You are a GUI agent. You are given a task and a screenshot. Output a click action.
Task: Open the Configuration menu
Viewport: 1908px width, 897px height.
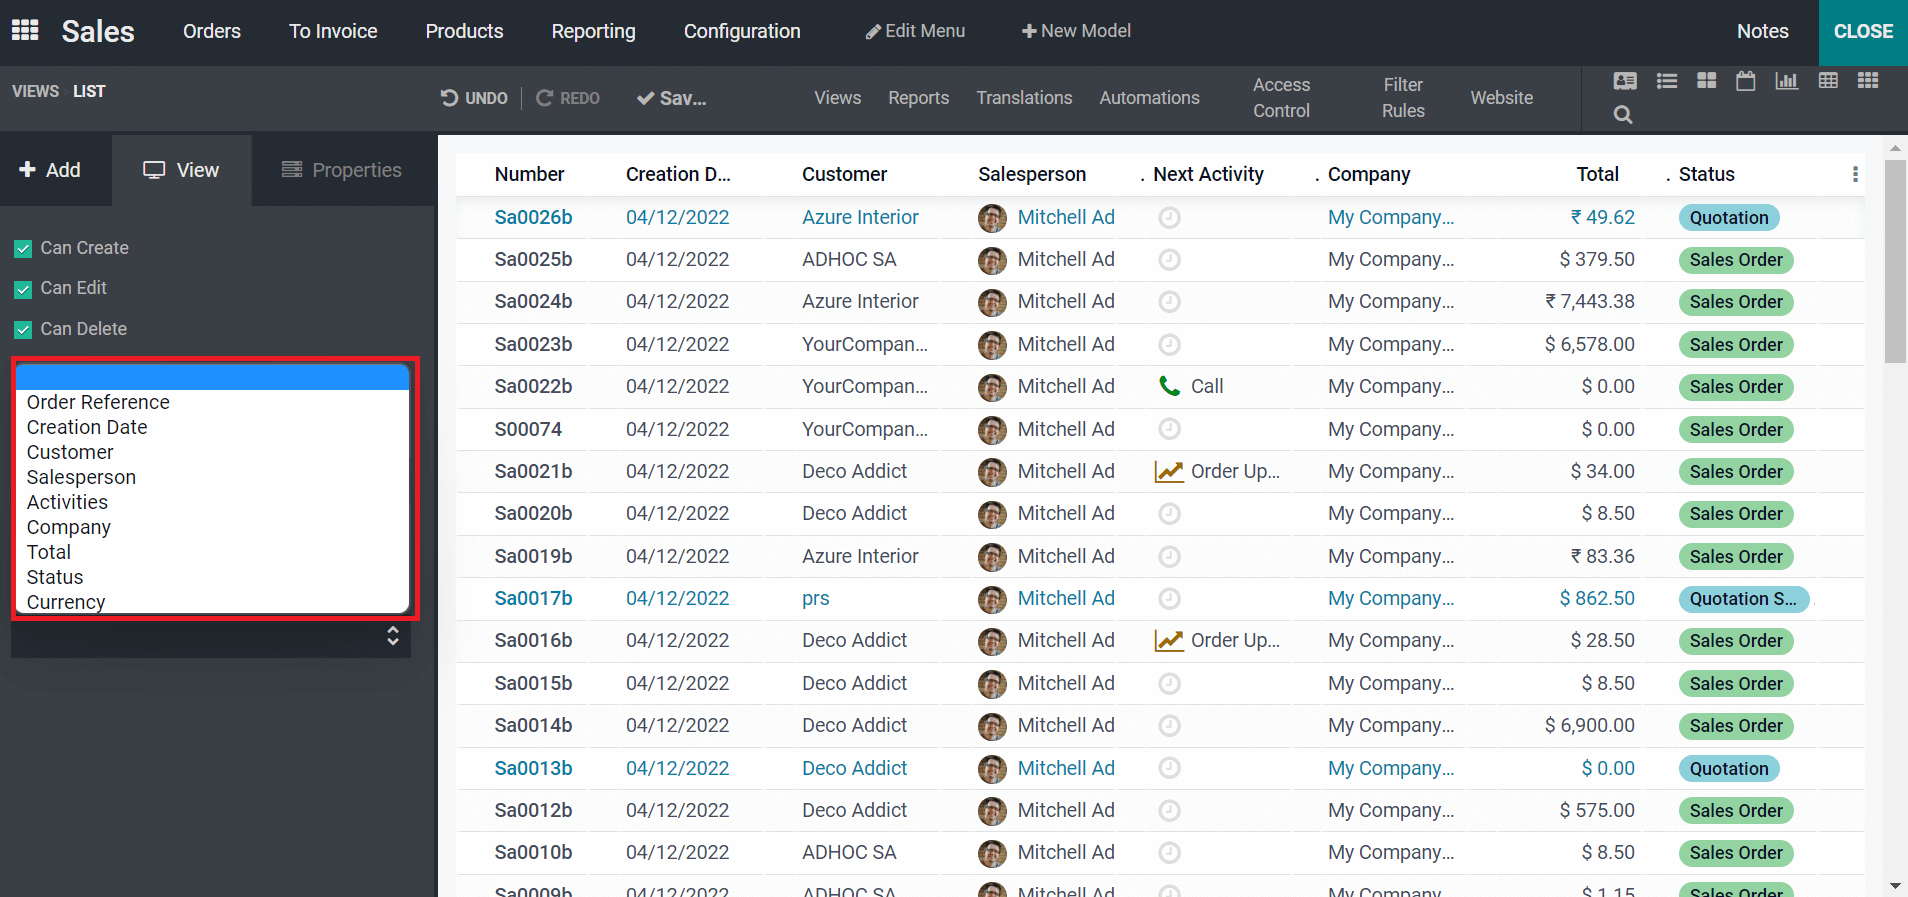pos(742,31)
